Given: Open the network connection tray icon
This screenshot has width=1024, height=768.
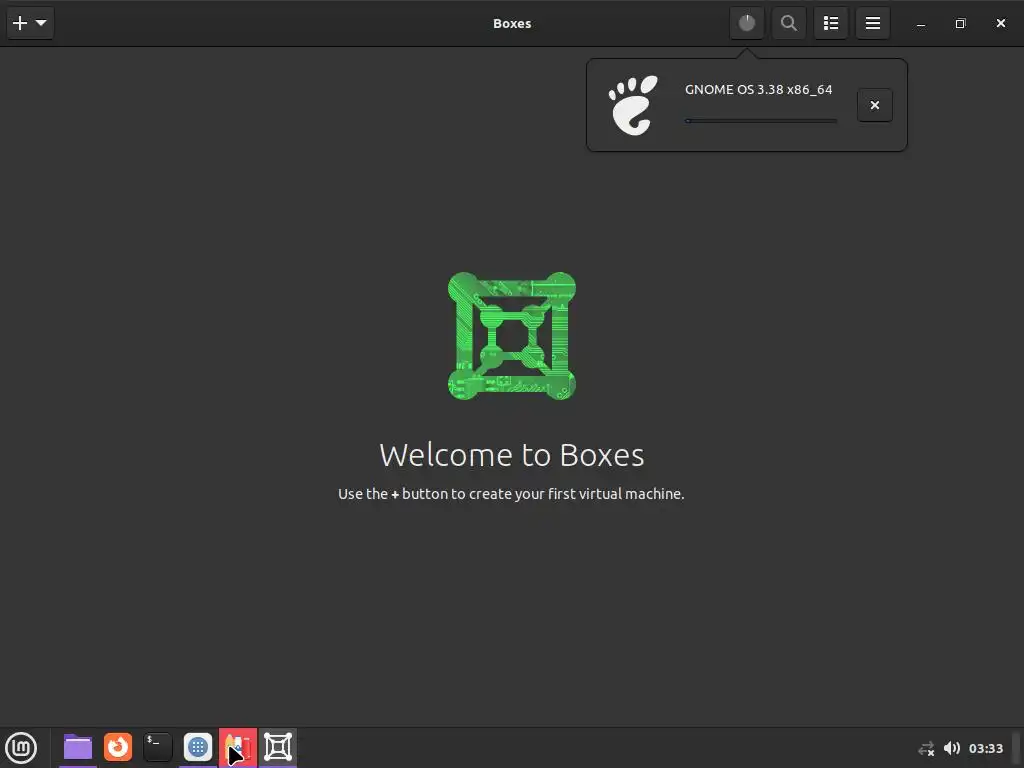Looking at the screenshot, I should 926,748.
